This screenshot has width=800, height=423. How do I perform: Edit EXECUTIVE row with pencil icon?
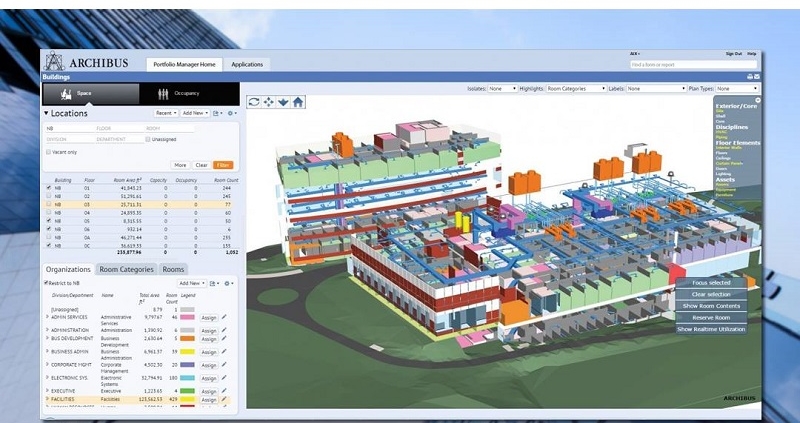pyautogui.click(x=224, y=391)
